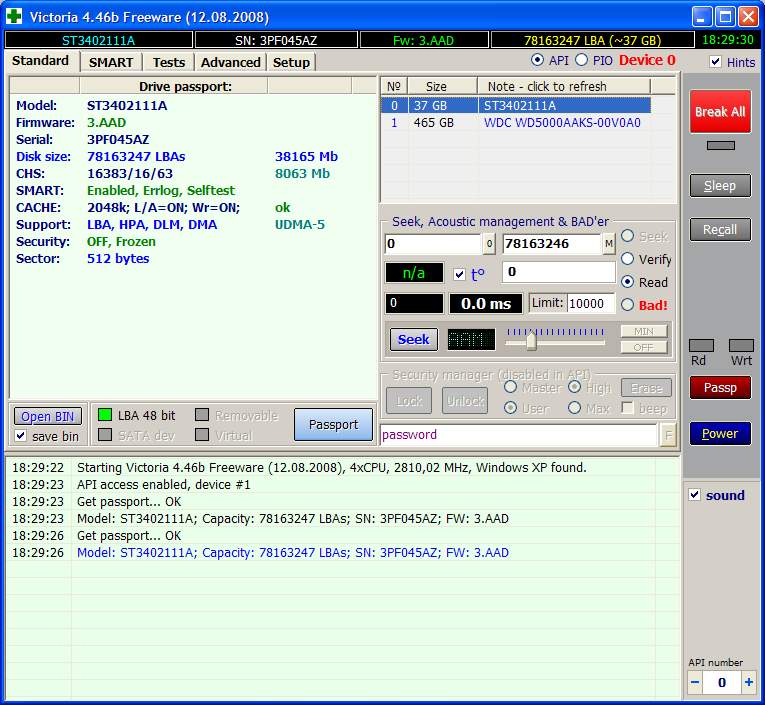Select the PIO access mode radio button

coord(582,61)
